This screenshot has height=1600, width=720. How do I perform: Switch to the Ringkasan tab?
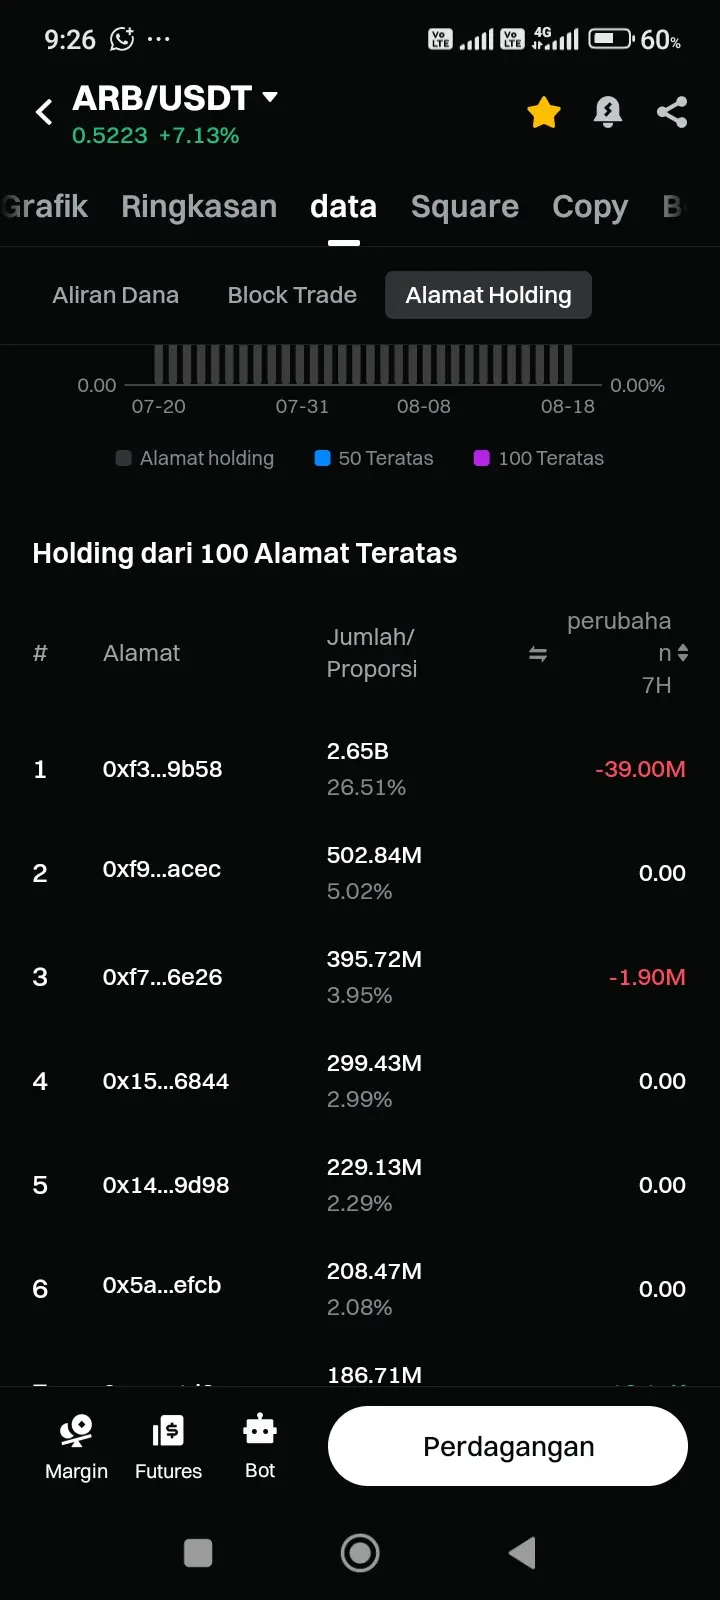coord(199,206)
